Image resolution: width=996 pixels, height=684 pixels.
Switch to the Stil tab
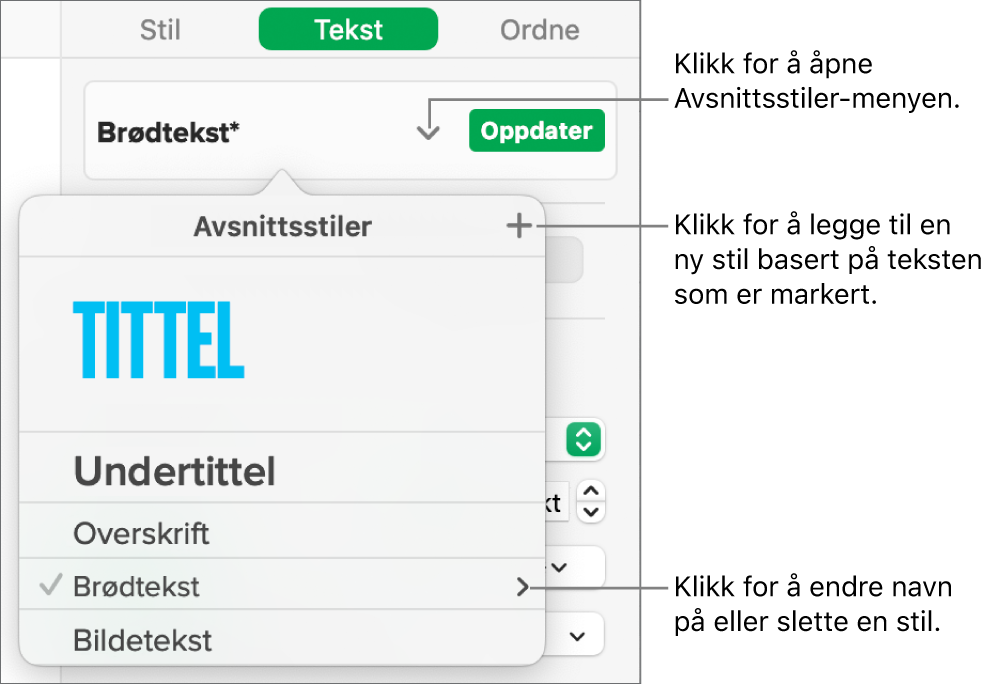point(160,30)
